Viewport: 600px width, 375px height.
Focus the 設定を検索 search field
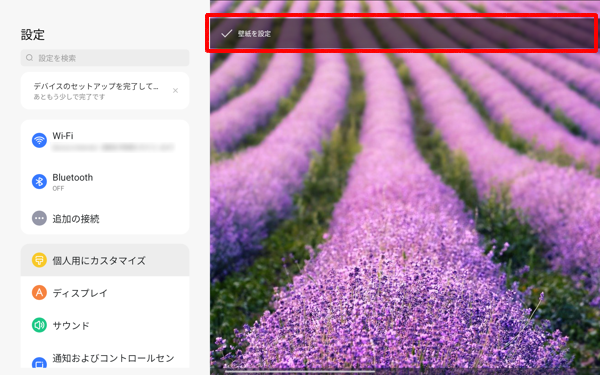[x=105, y=58]
